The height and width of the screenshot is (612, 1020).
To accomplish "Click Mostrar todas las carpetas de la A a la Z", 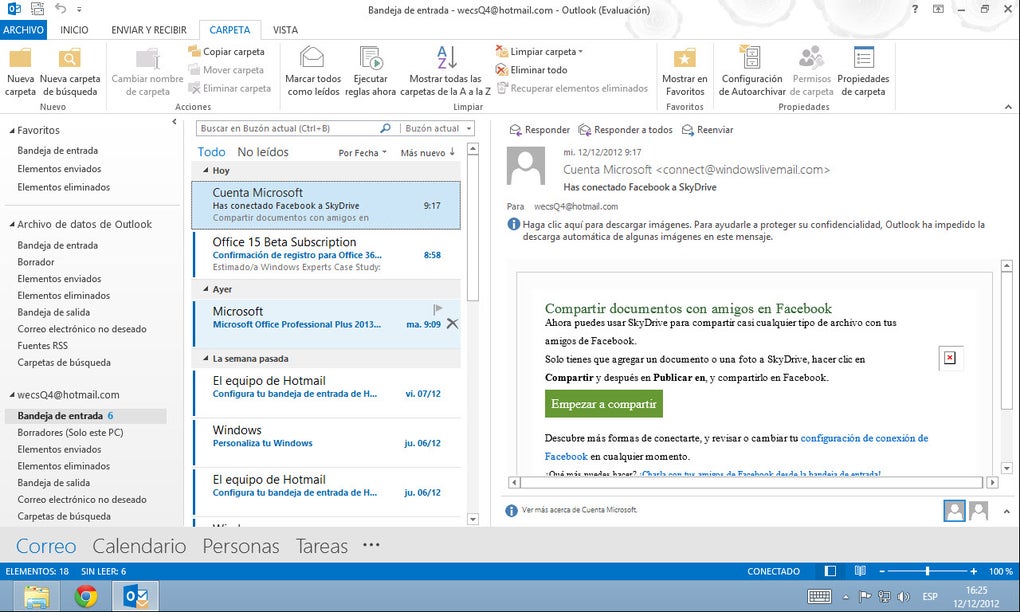I will click(446, 72).
